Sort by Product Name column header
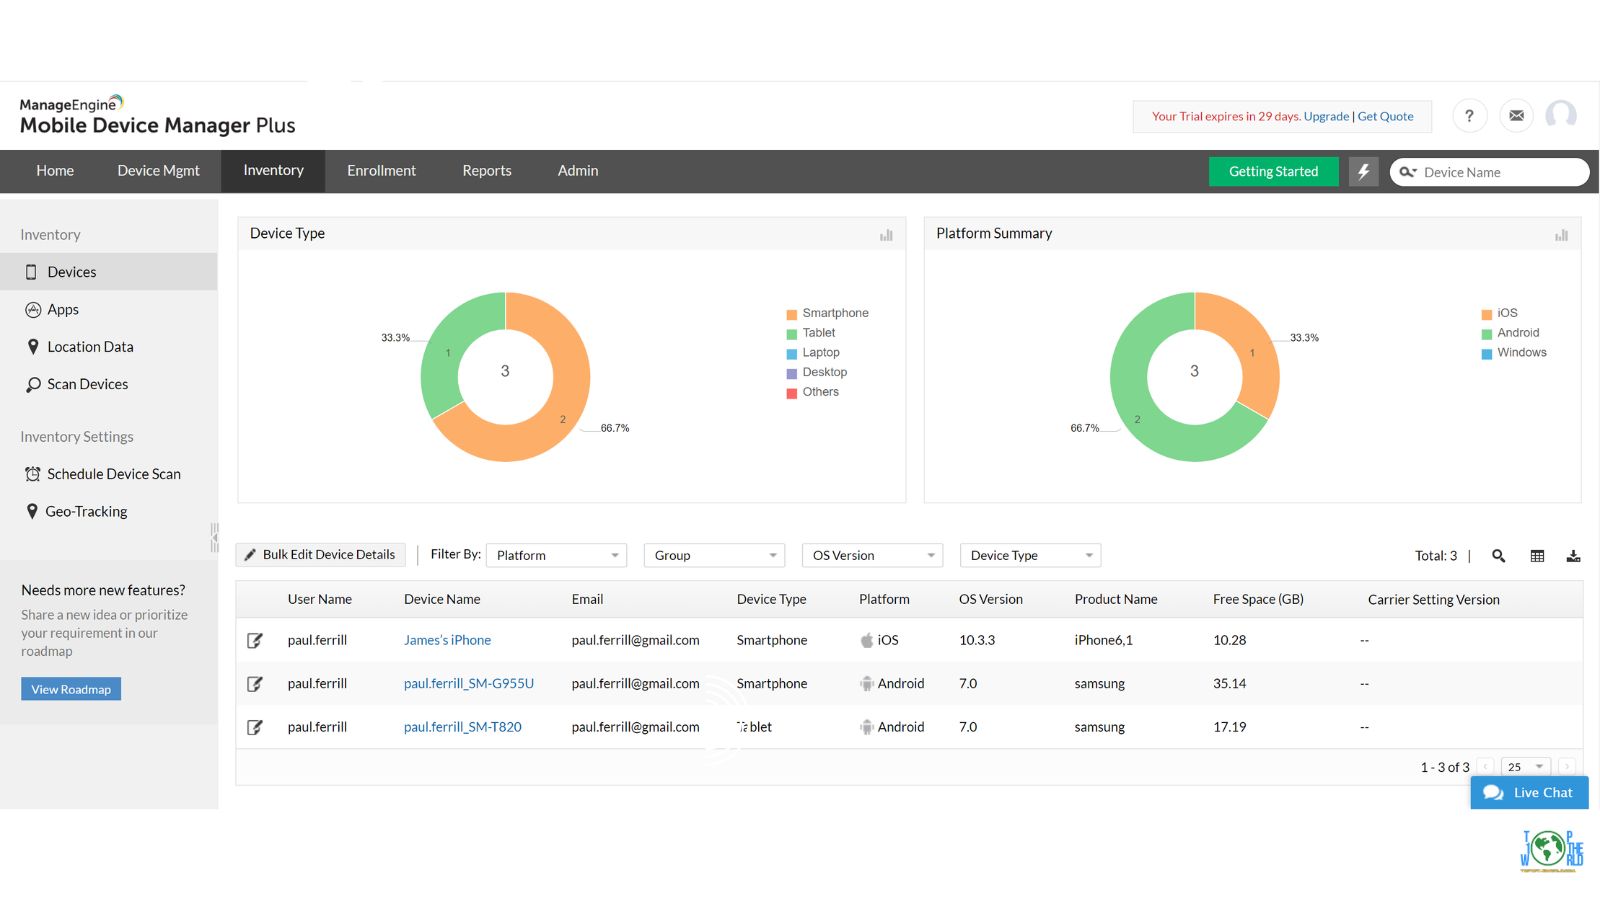This screenshot has width=1600, height=900. click(x=1116, y=600)
